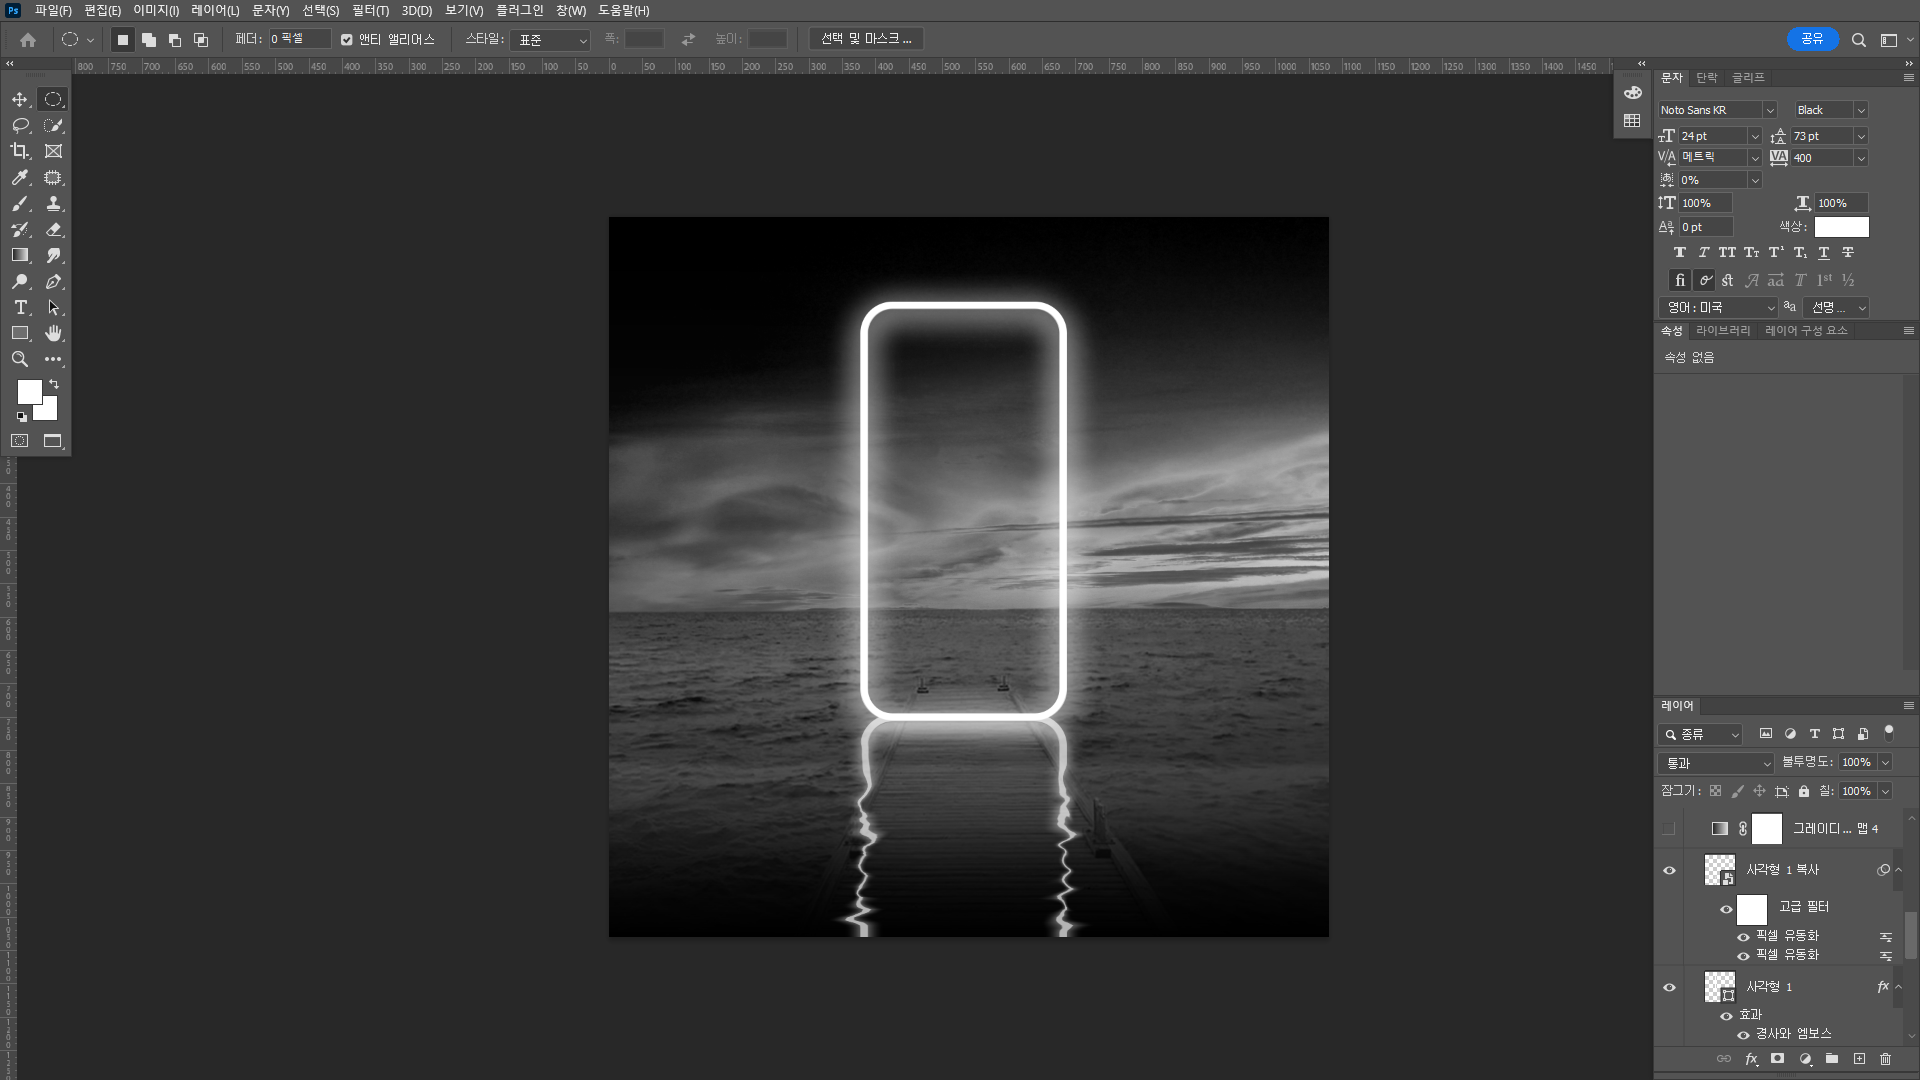Select the Move tool
1920x1080 pixels.
19,99
